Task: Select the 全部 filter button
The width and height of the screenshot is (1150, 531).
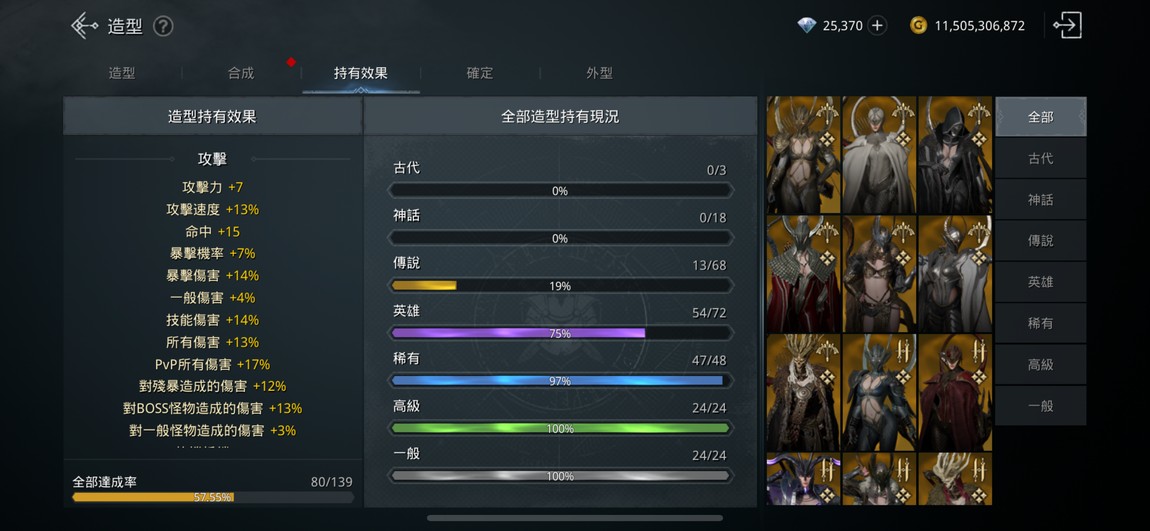Action: coord(1041,117)
